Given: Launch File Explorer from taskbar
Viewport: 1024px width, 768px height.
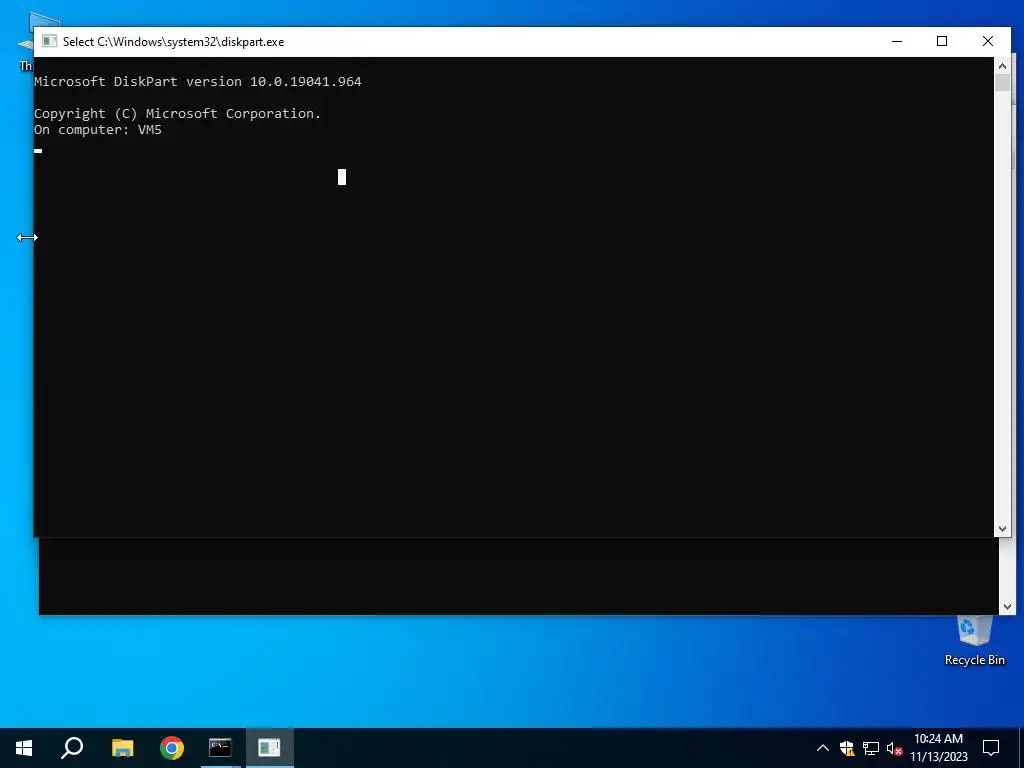Looking at the screenshot, I should pyautogui.click(x=122, y=748).
